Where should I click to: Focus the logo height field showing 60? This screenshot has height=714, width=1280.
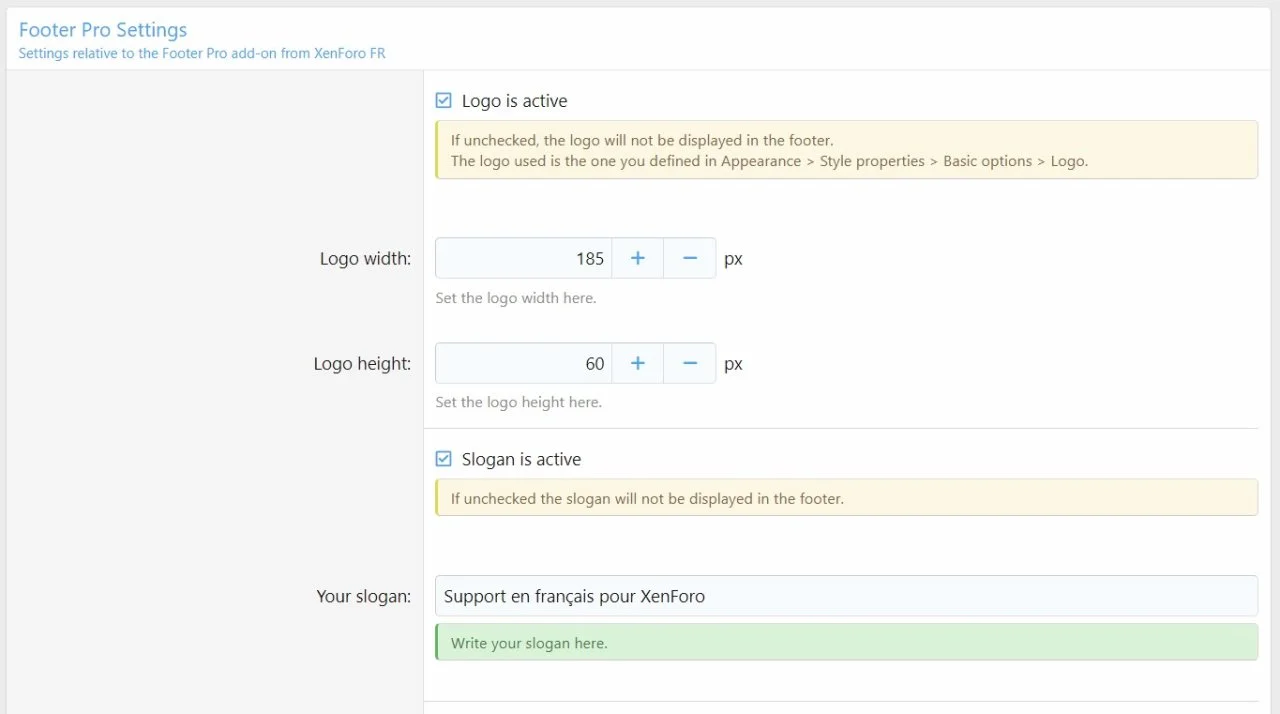point(523,363)
